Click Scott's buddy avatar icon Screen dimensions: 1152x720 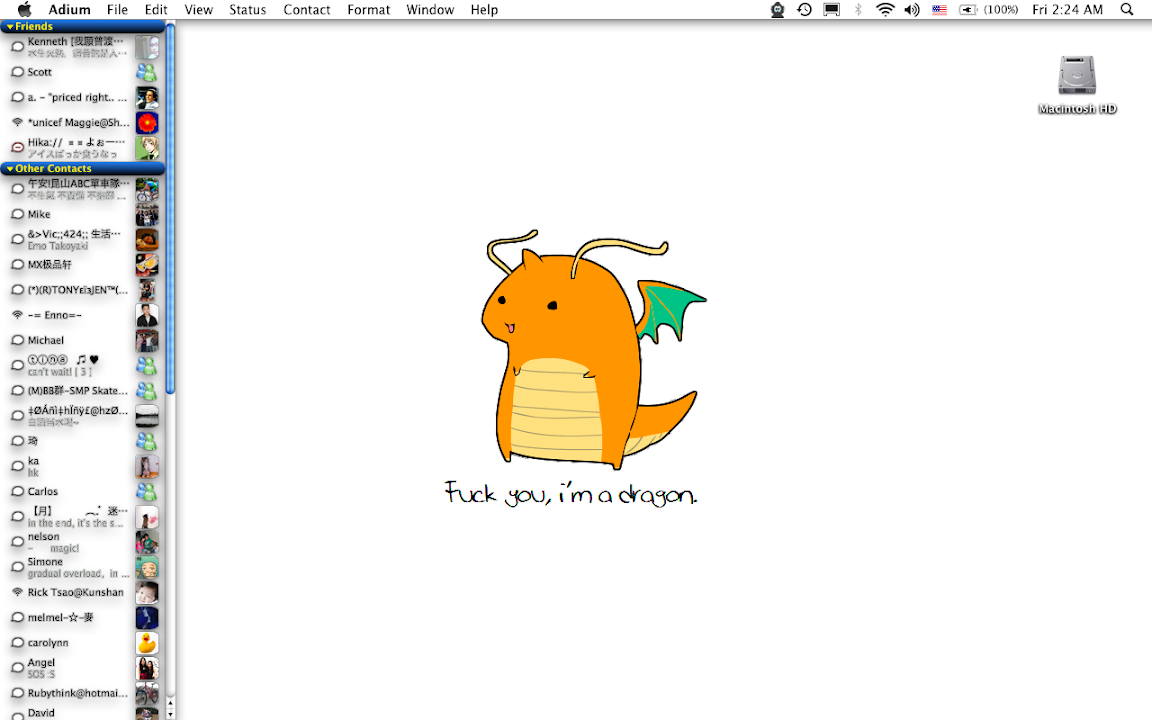147,72
